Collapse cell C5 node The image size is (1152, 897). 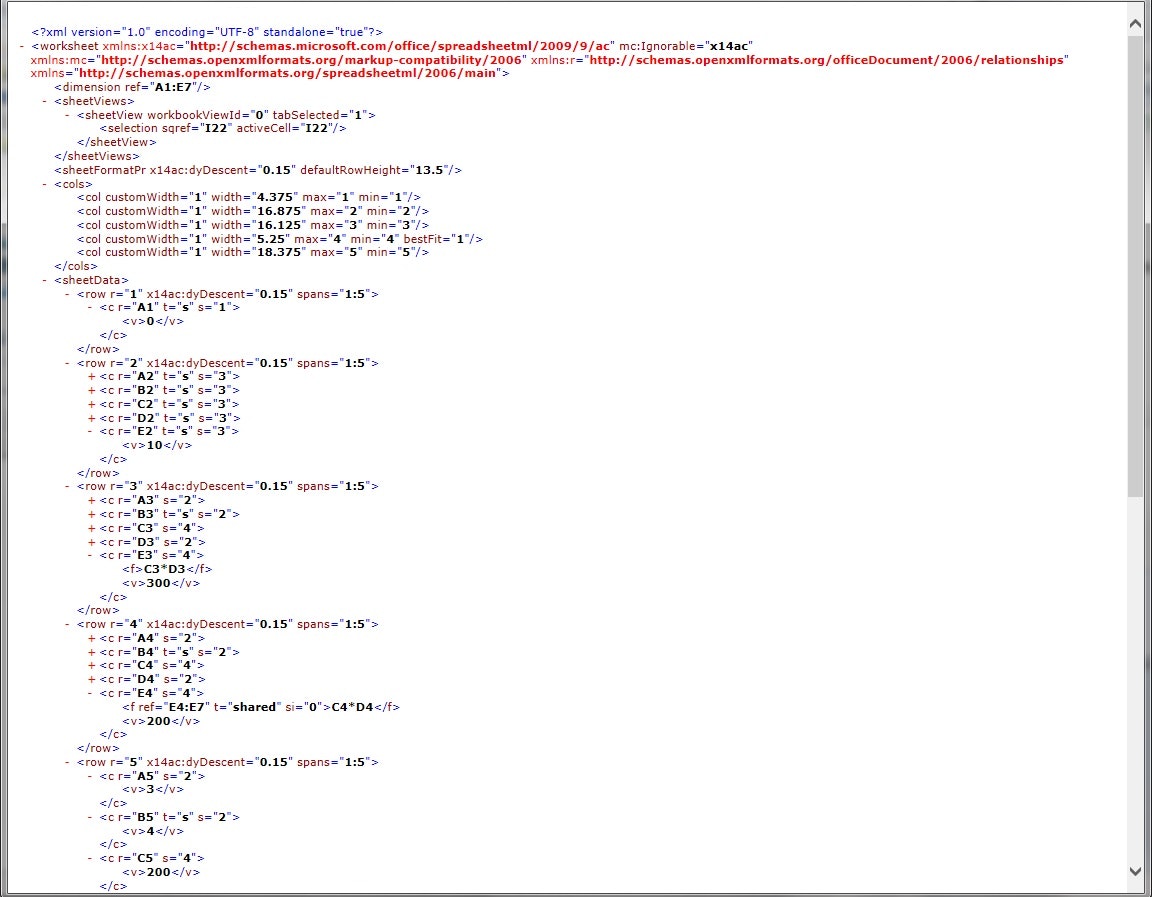click(x=90, y=859)
